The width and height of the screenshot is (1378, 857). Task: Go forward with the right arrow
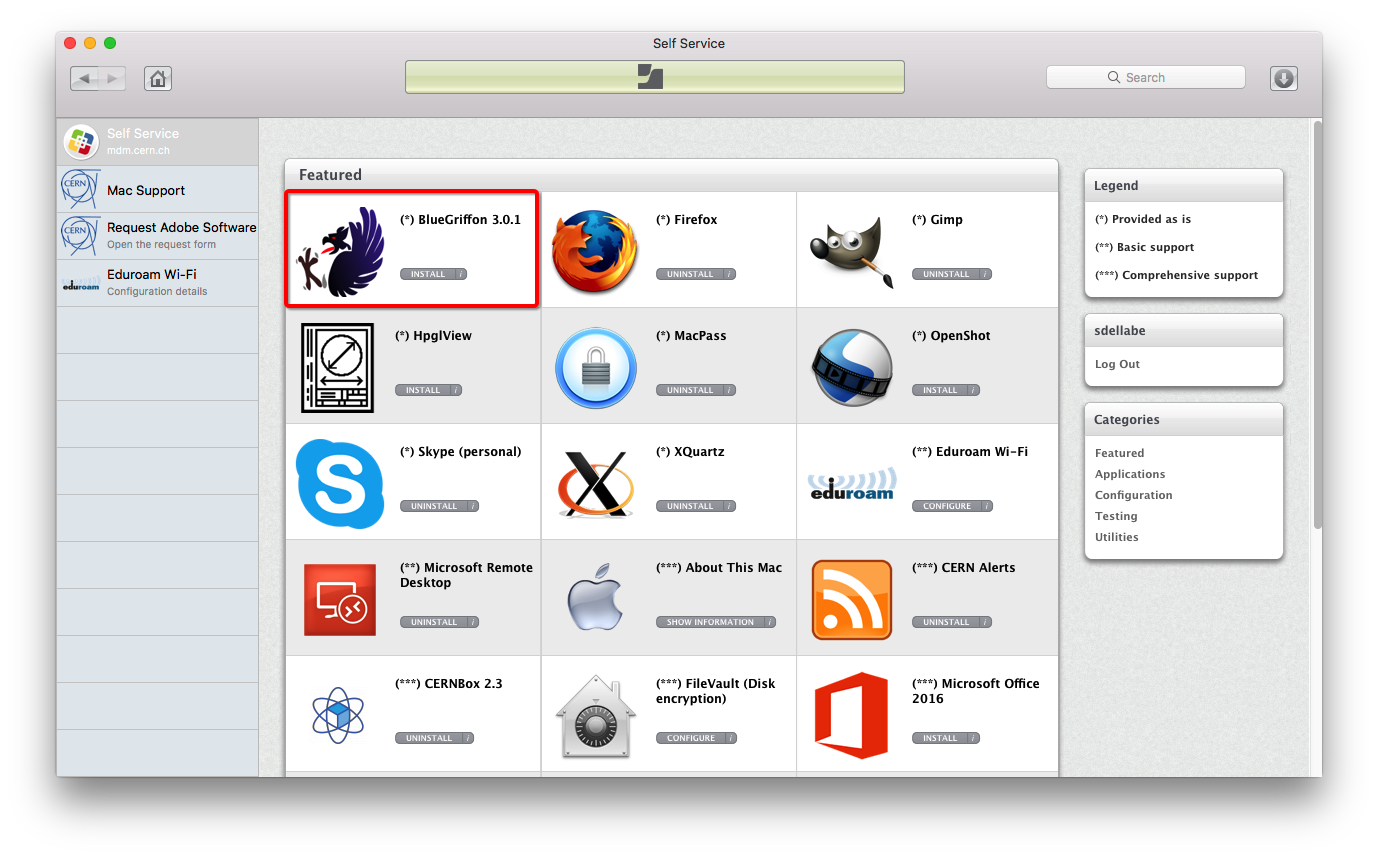click(112, 78)
